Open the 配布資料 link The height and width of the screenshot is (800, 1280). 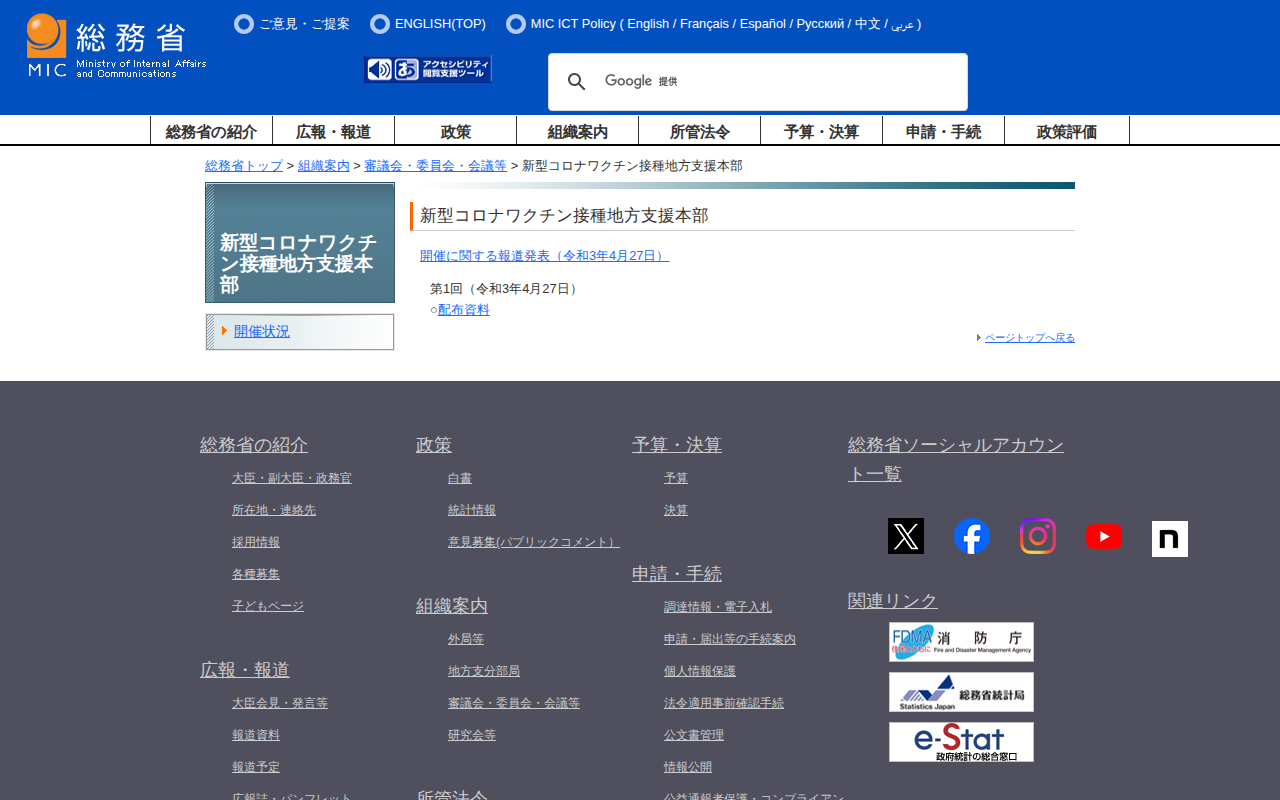pyautogui.click(x=464, y=310)
